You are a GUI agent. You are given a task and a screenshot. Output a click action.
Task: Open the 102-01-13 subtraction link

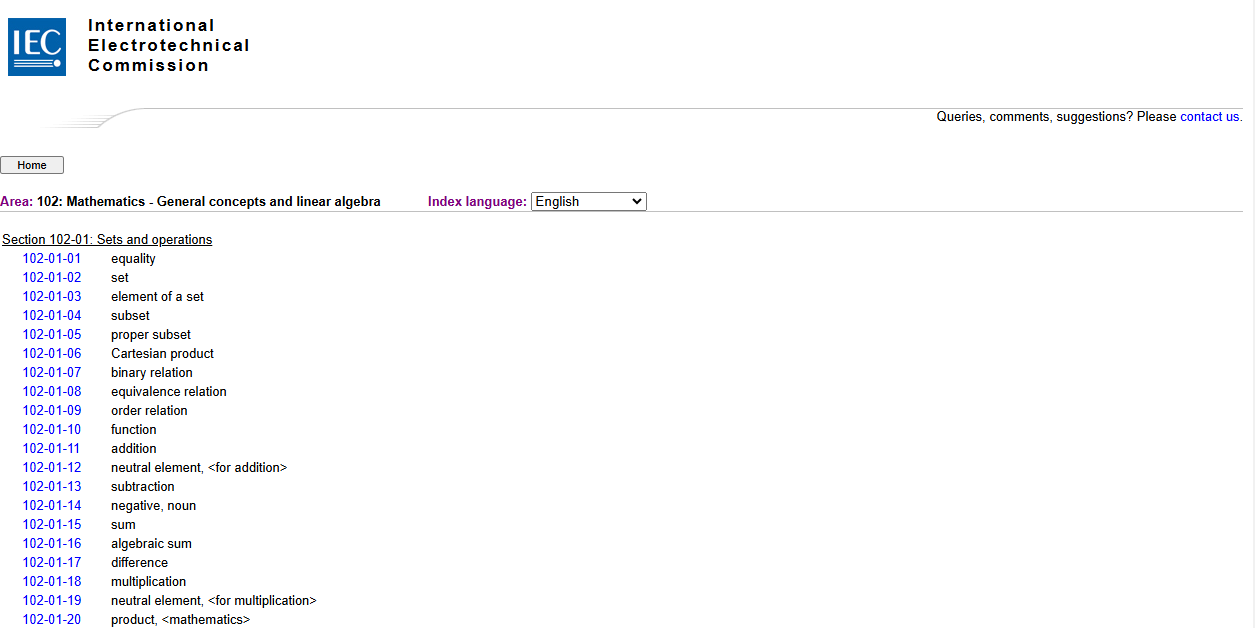tap(52, 487)
